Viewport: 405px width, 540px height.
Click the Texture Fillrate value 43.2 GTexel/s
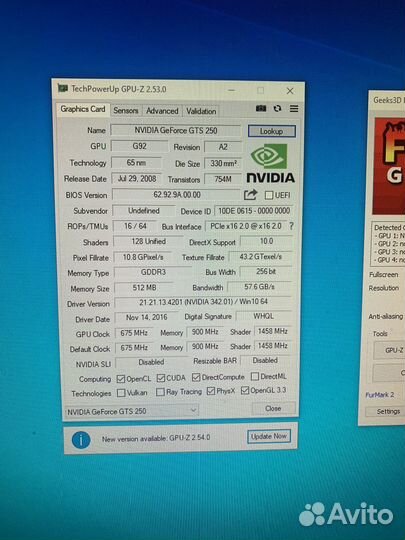click(x=261, y=257)
